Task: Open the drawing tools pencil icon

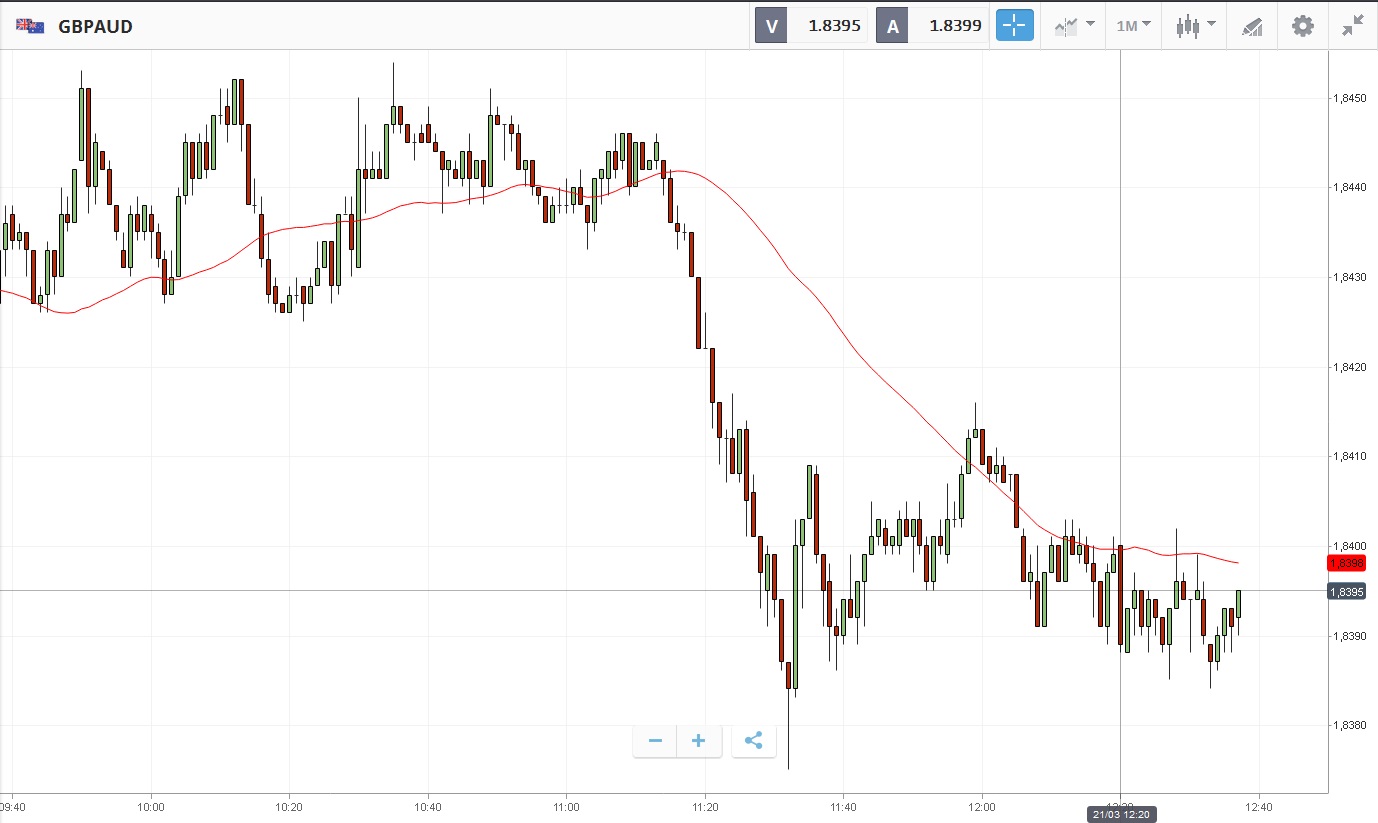Action: tap(1252, 26)
